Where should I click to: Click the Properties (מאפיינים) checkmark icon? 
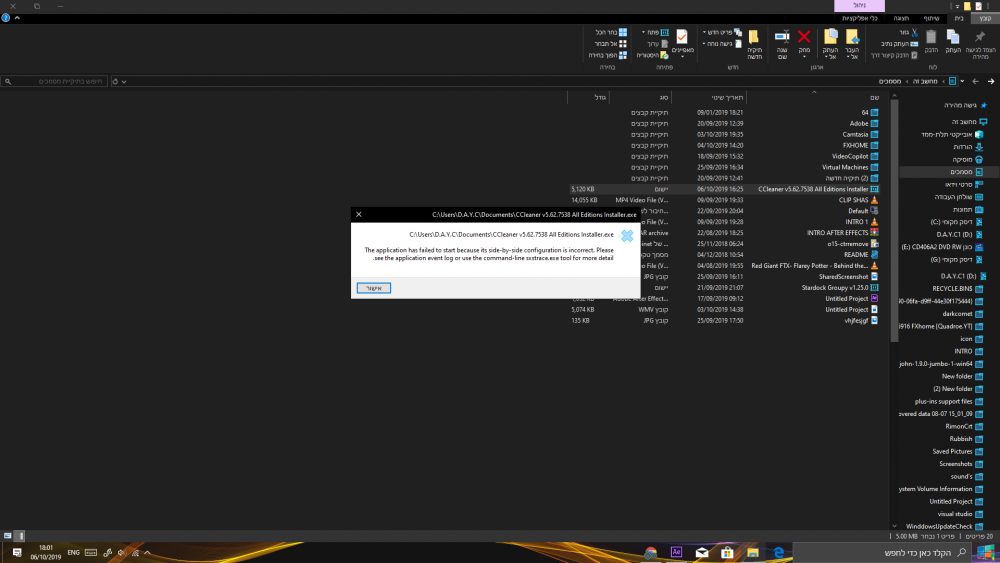coord(682,37)
